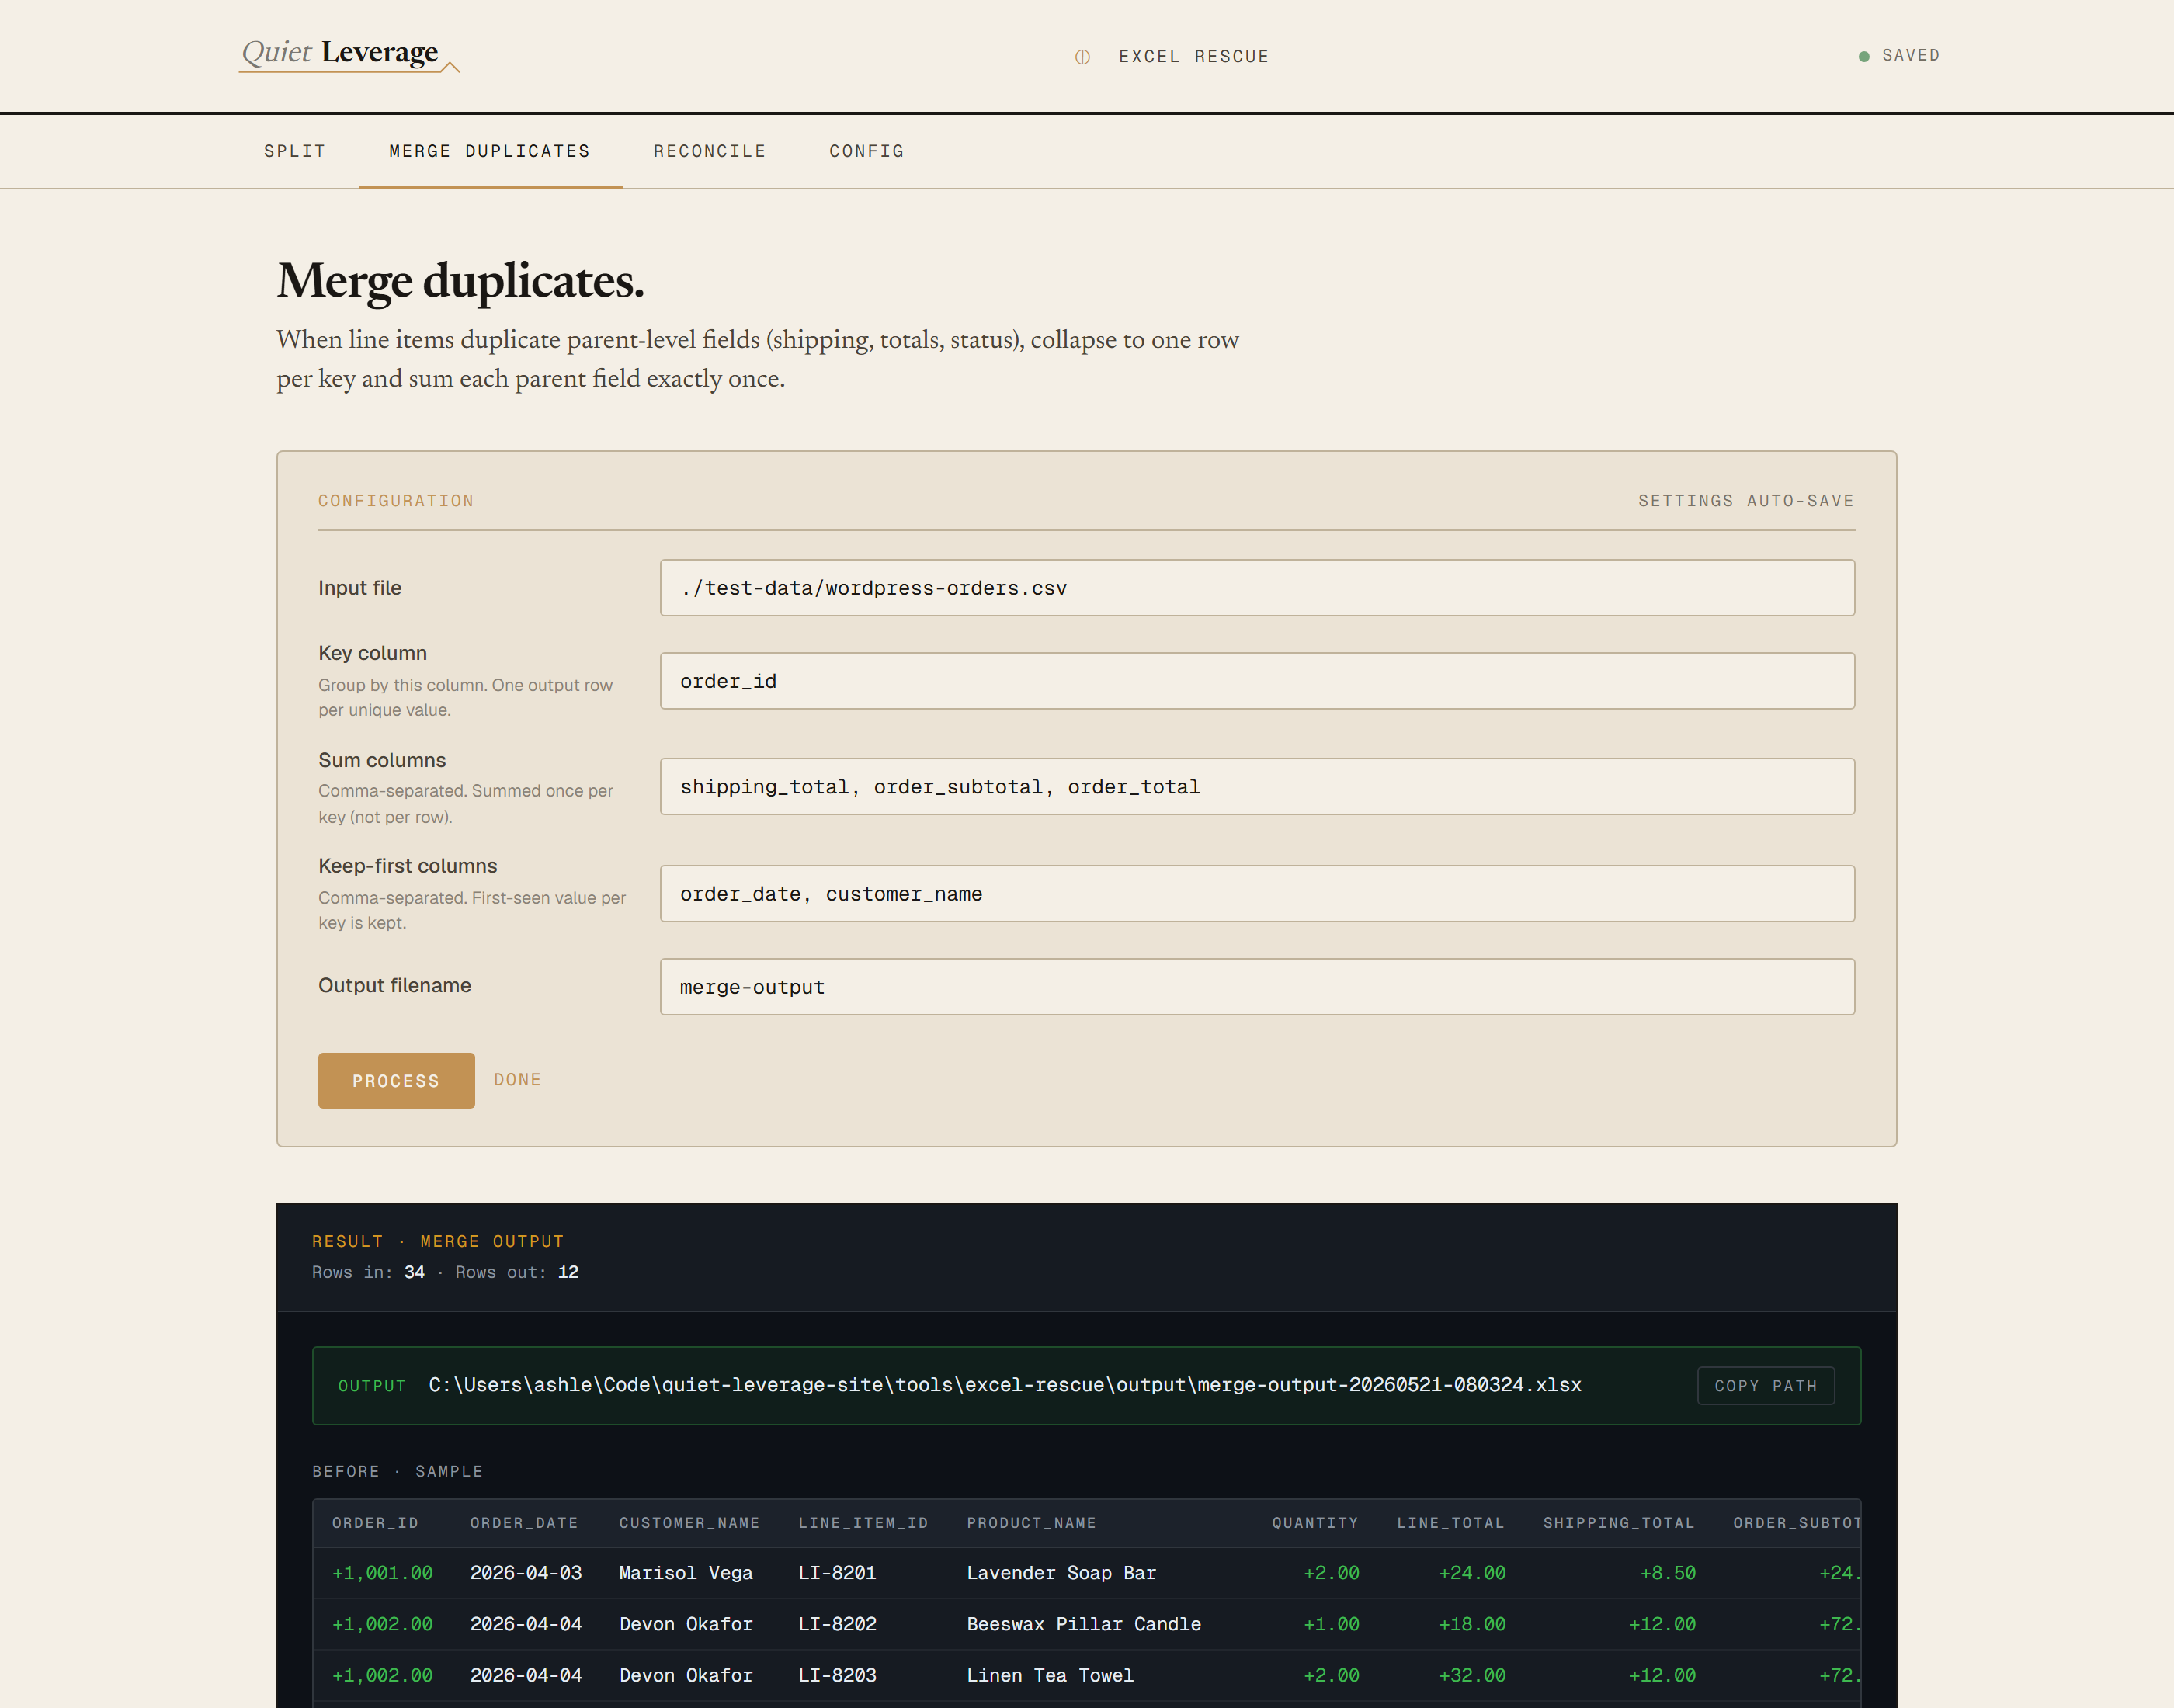This screenshot has width=2174, height=1708.
Task: Click the 'Key column' field label
Action: click(372, 653)
